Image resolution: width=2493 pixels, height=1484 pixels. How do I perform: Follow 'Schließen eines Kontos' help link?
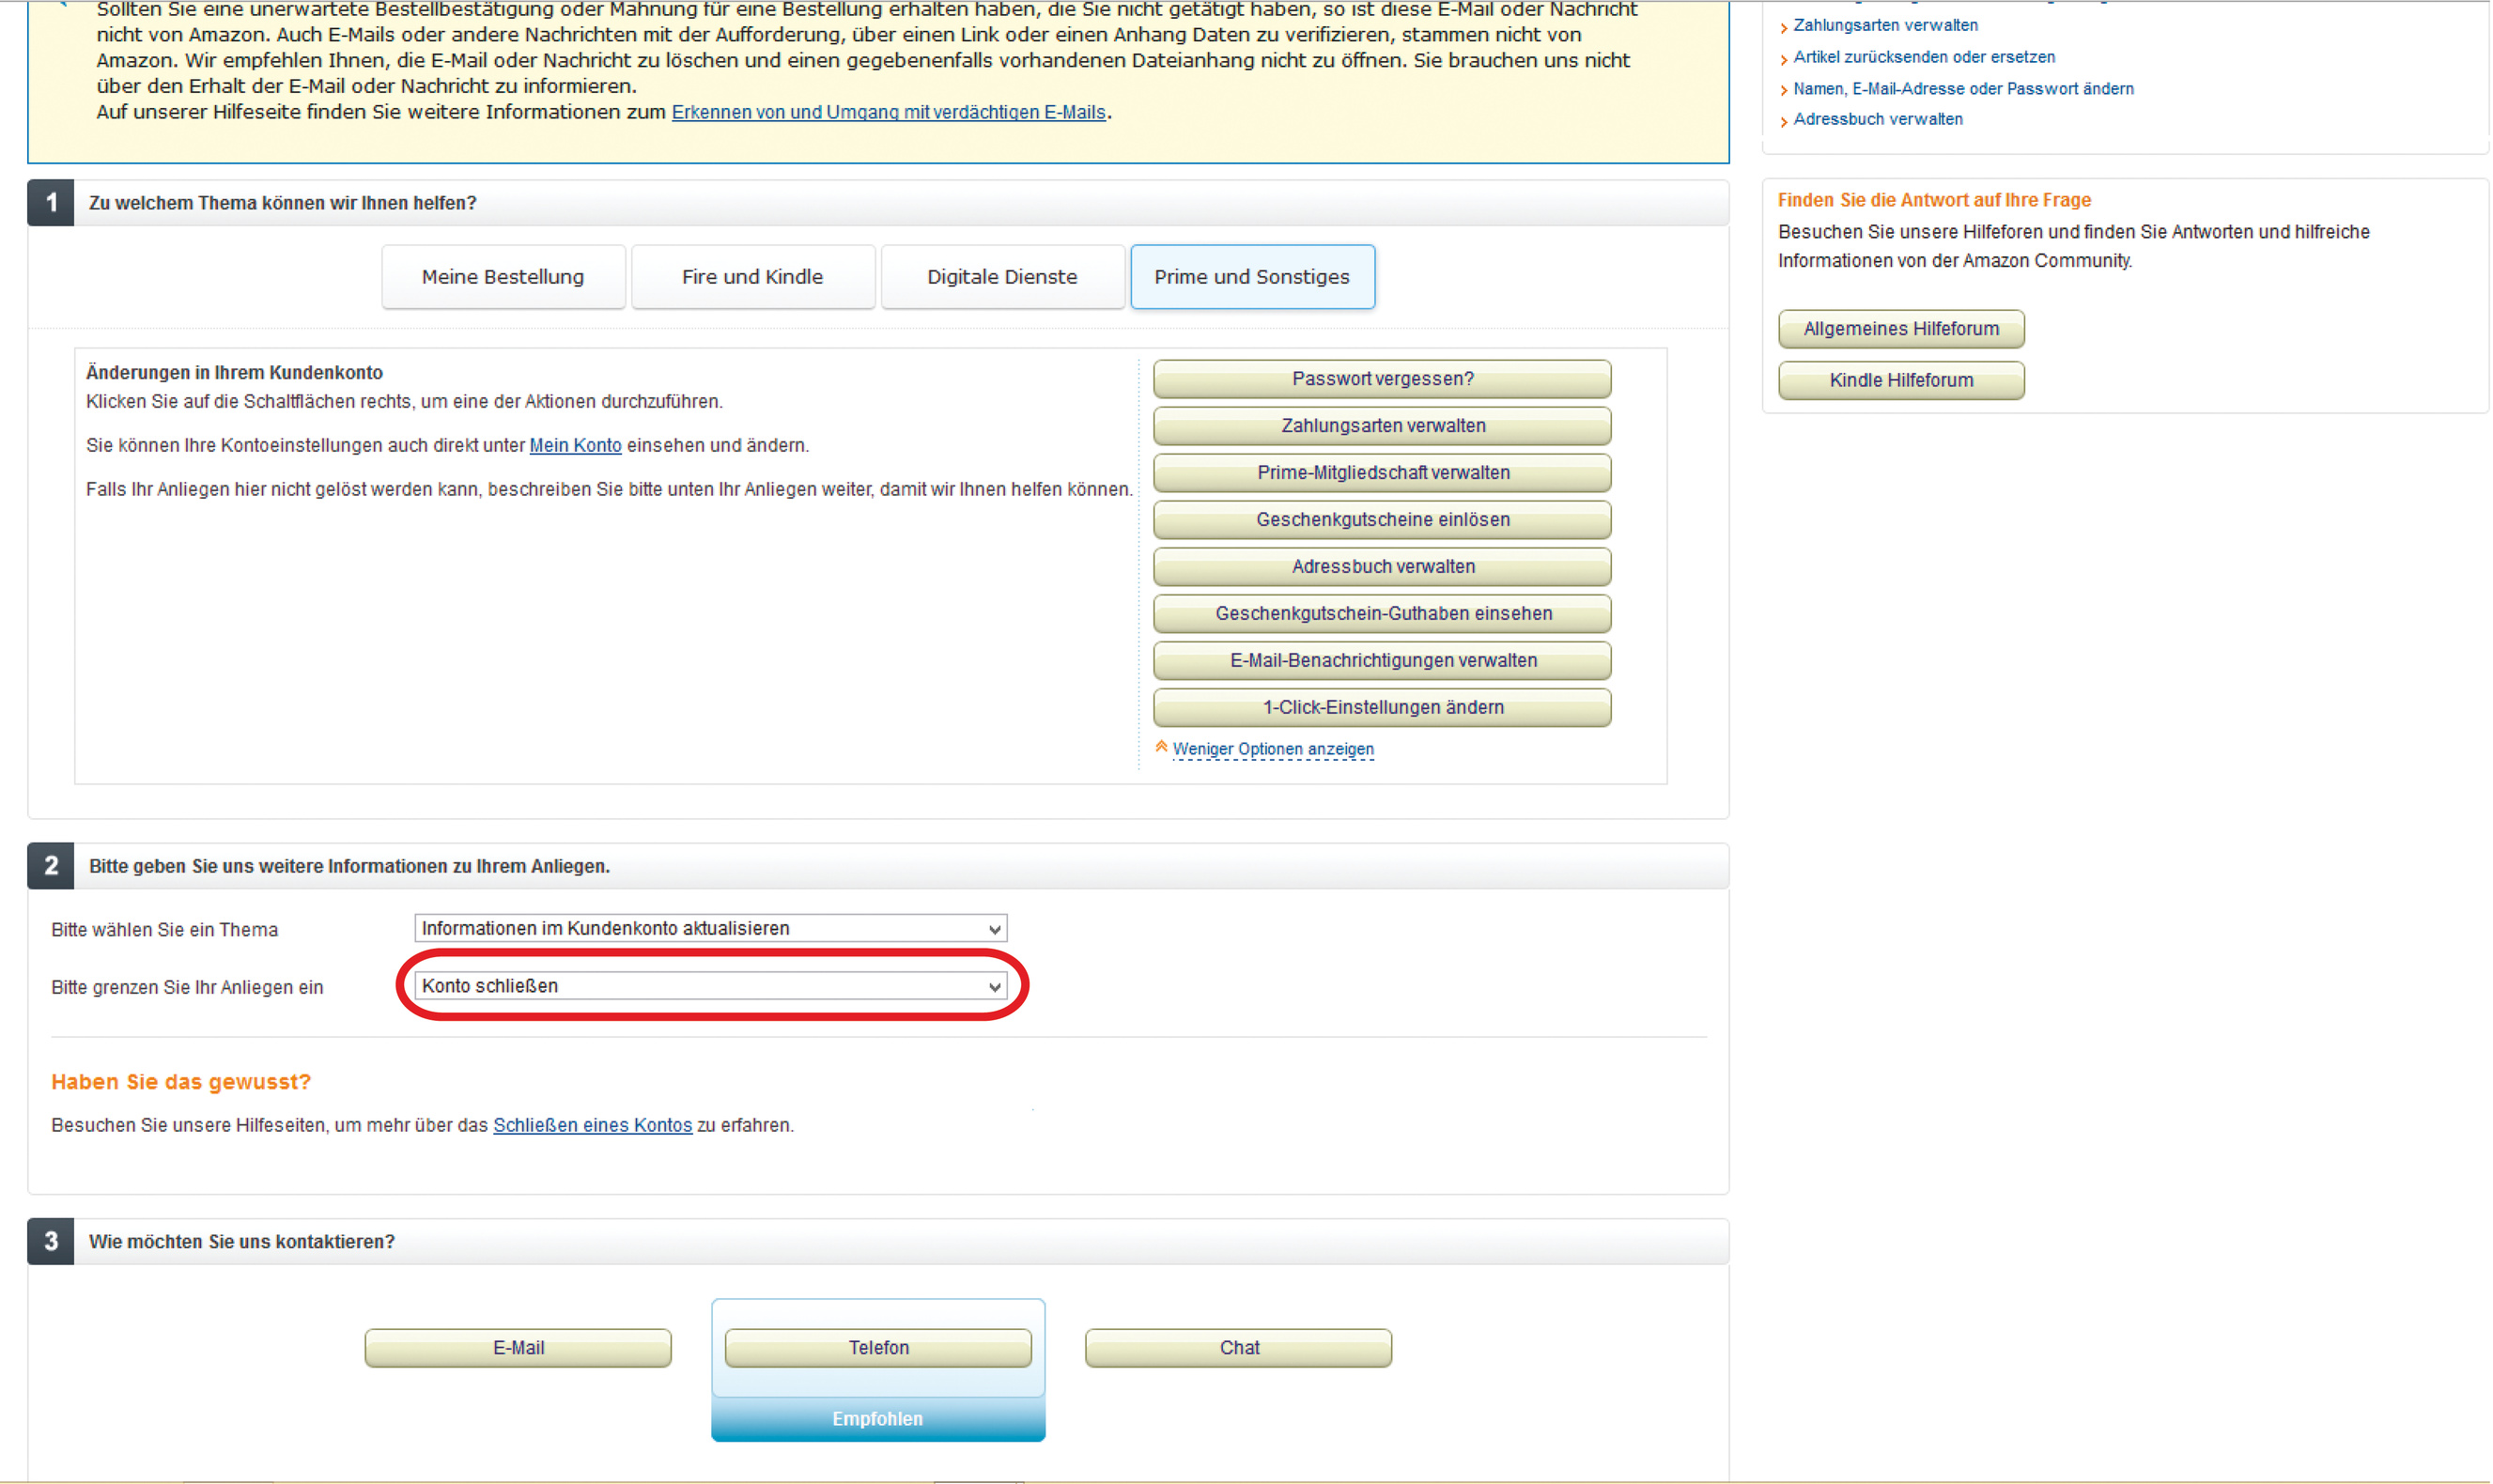592,1125
